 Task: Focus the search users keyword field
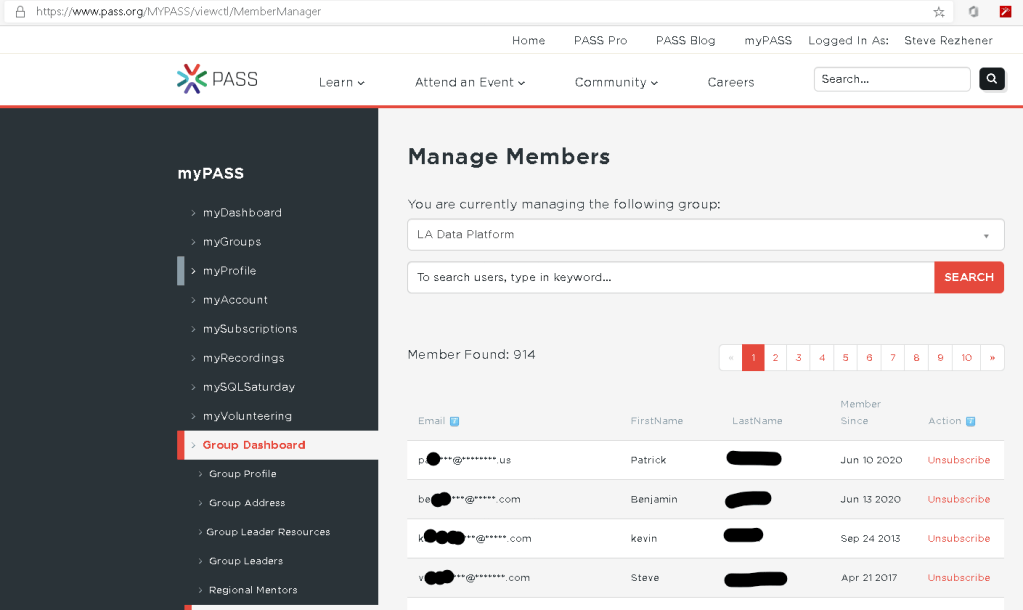pyautogui.click(x=670, y=277)
